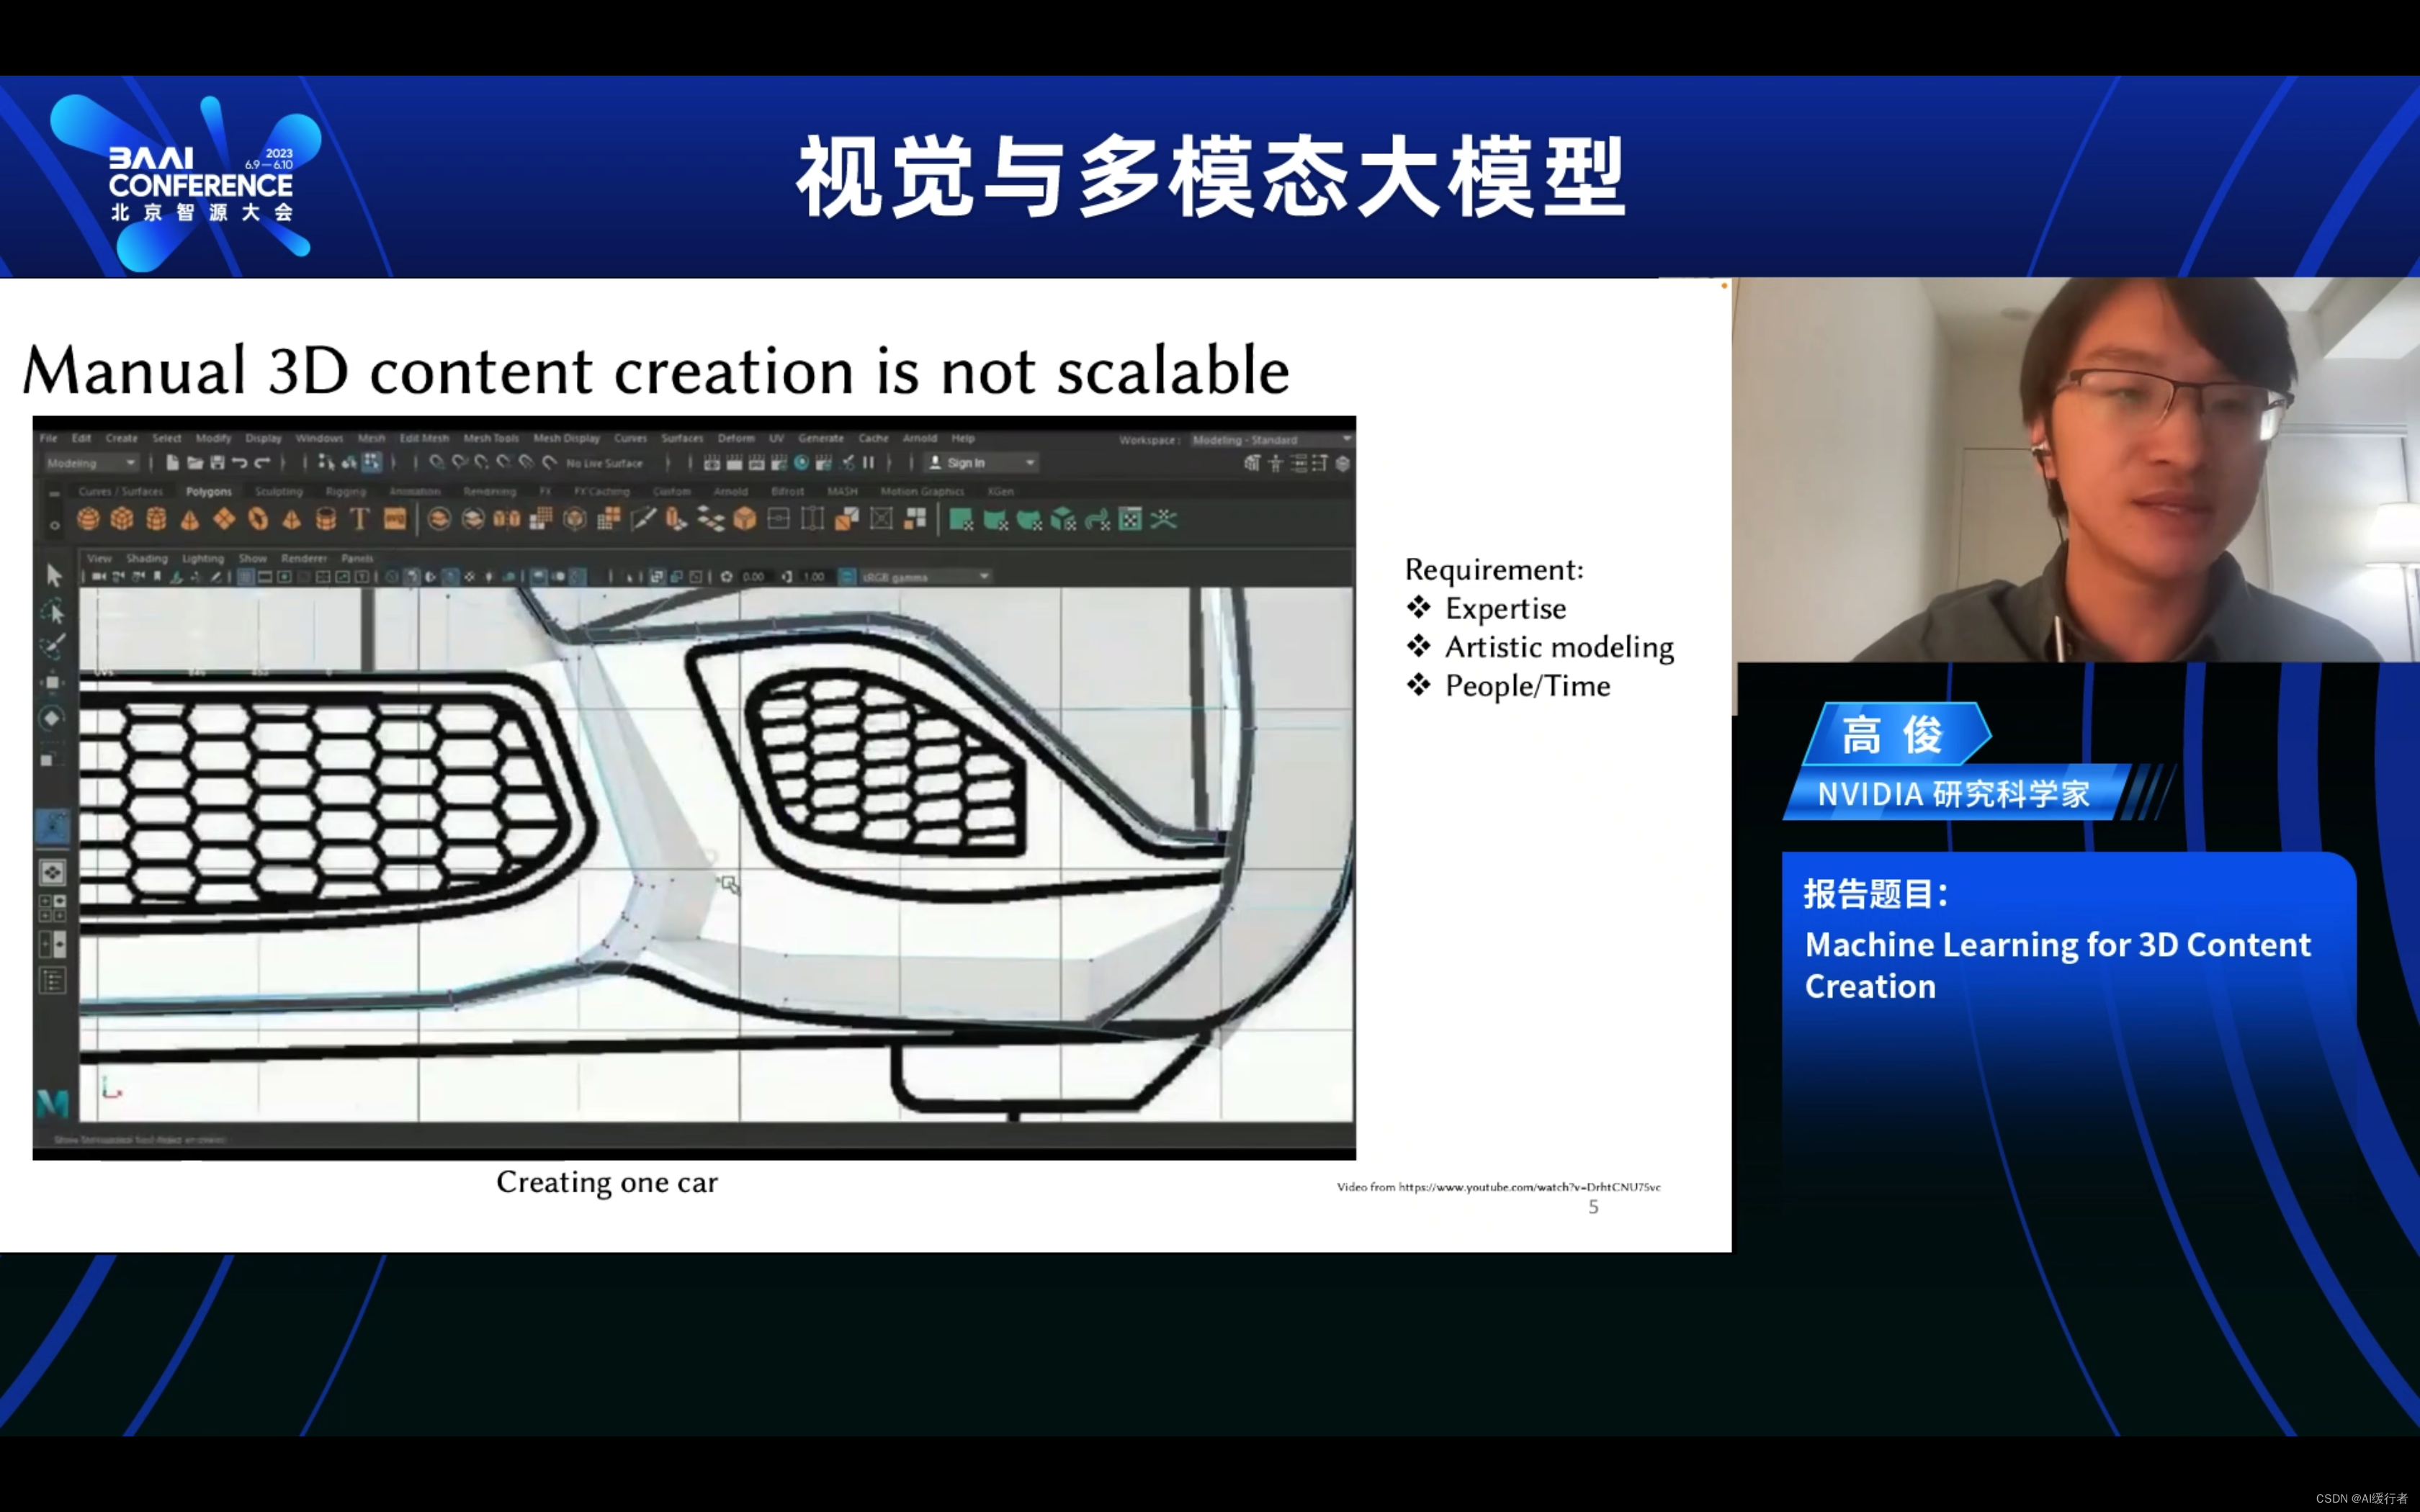Open the Edit Mesh menu
Image resolution: width=2420 pixels, height=1512 pixels.
(424, 438)
